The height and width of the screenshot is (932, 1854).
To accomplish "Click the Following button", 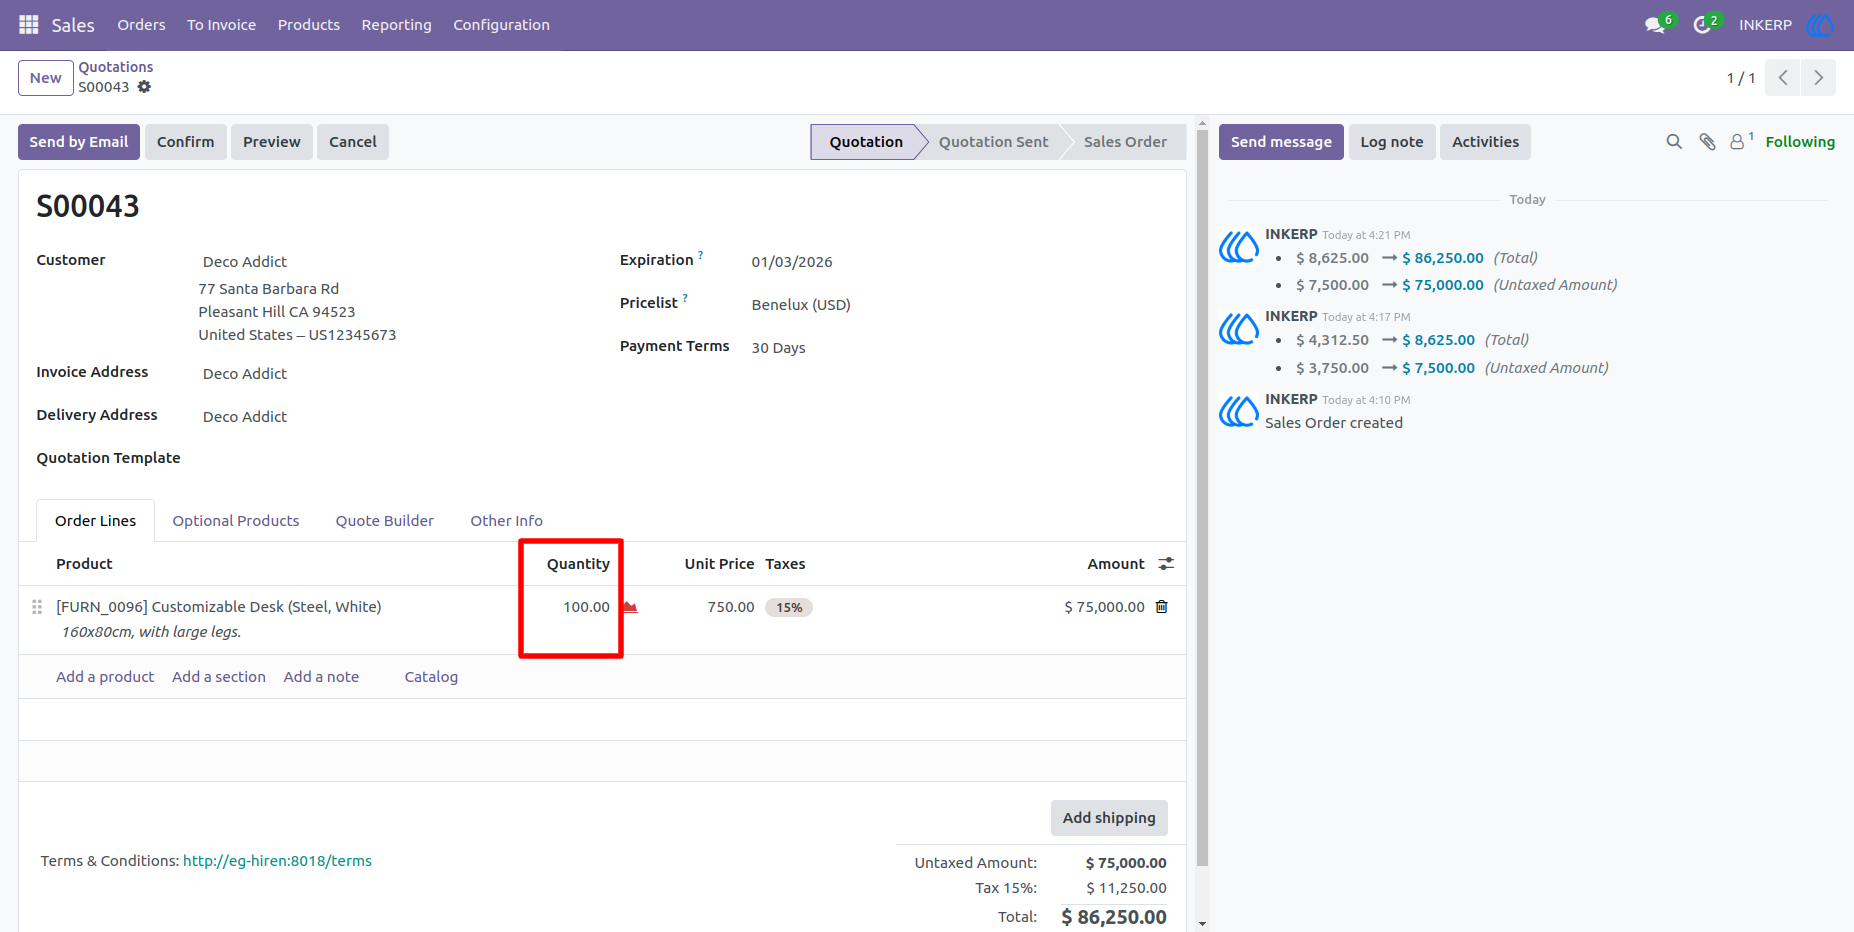I will tap(1800, 142).
